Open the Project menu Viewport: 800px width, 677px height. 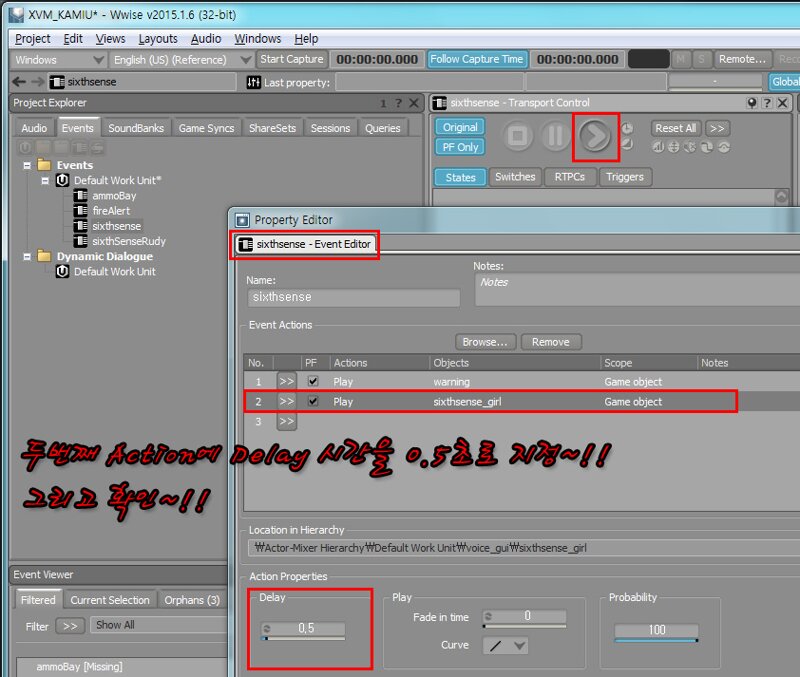tap(33, 39)
